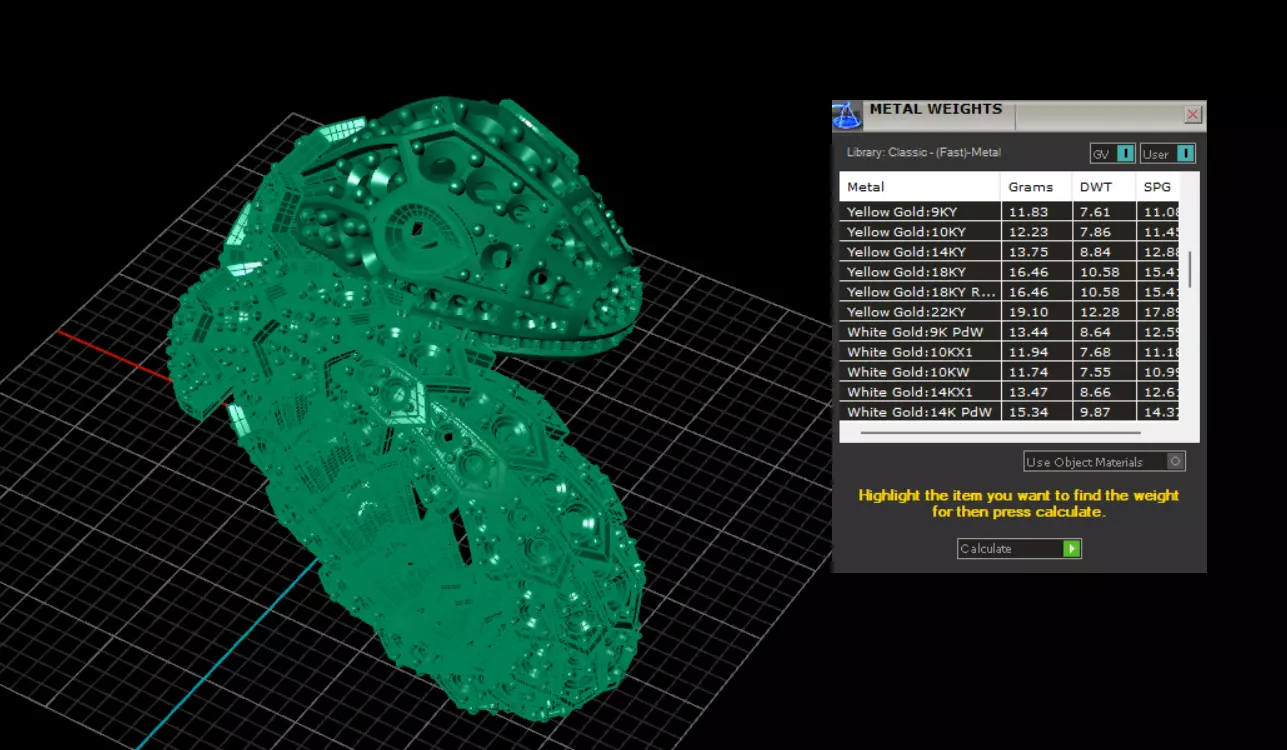The image size is (1287, 750).
Task: Close the Metal Weights panel
Action: pyautogui.click(x=1193, y=115)
